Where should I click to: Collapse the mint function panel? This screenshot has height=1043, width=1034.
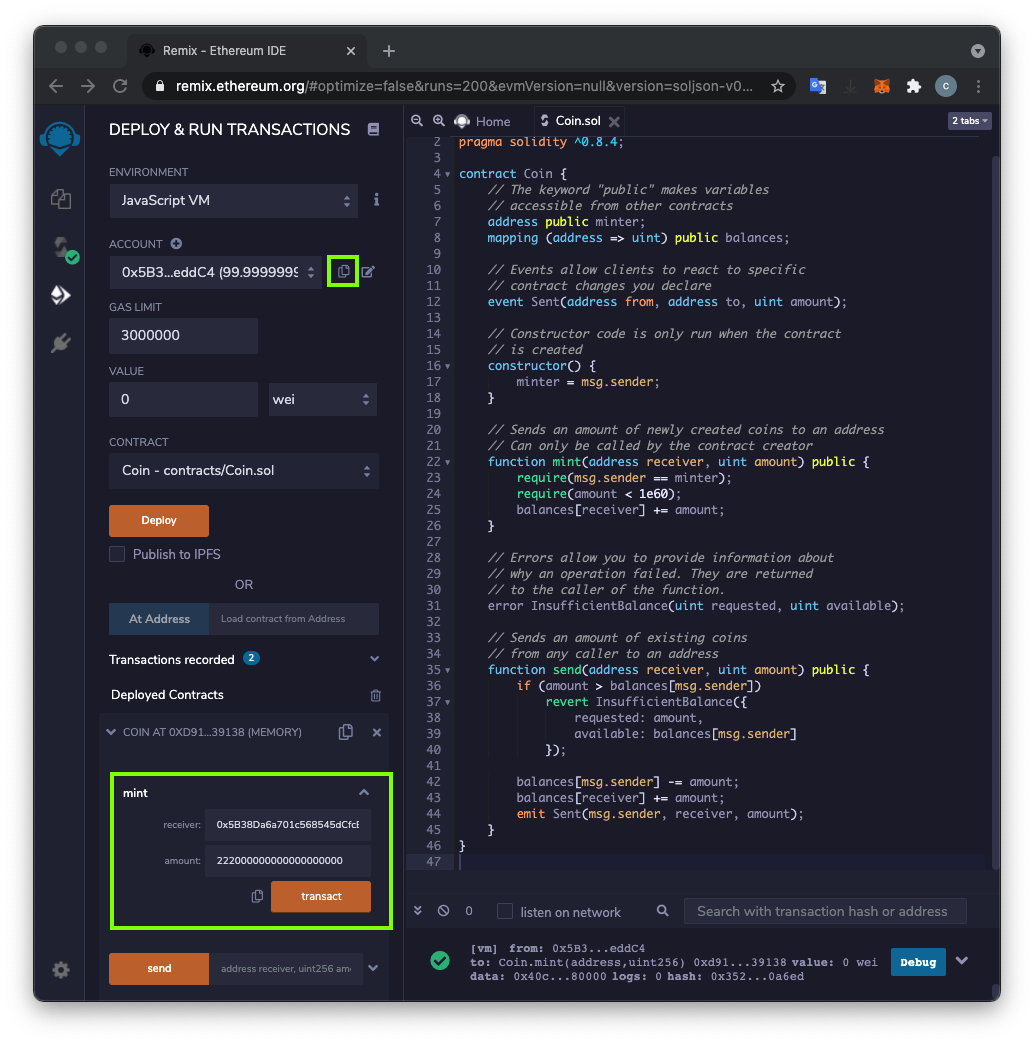tap(364, 792)
